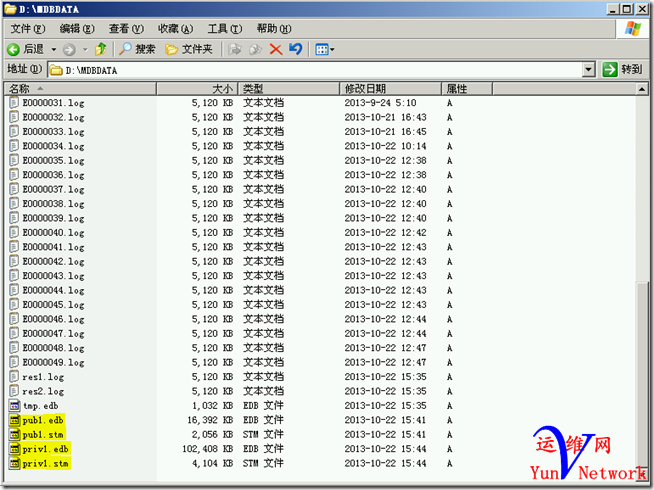Sort by the Size (大小) column header
Image resolution: width=654 pixels, height=490 pixels.
(x=197, y=88)
